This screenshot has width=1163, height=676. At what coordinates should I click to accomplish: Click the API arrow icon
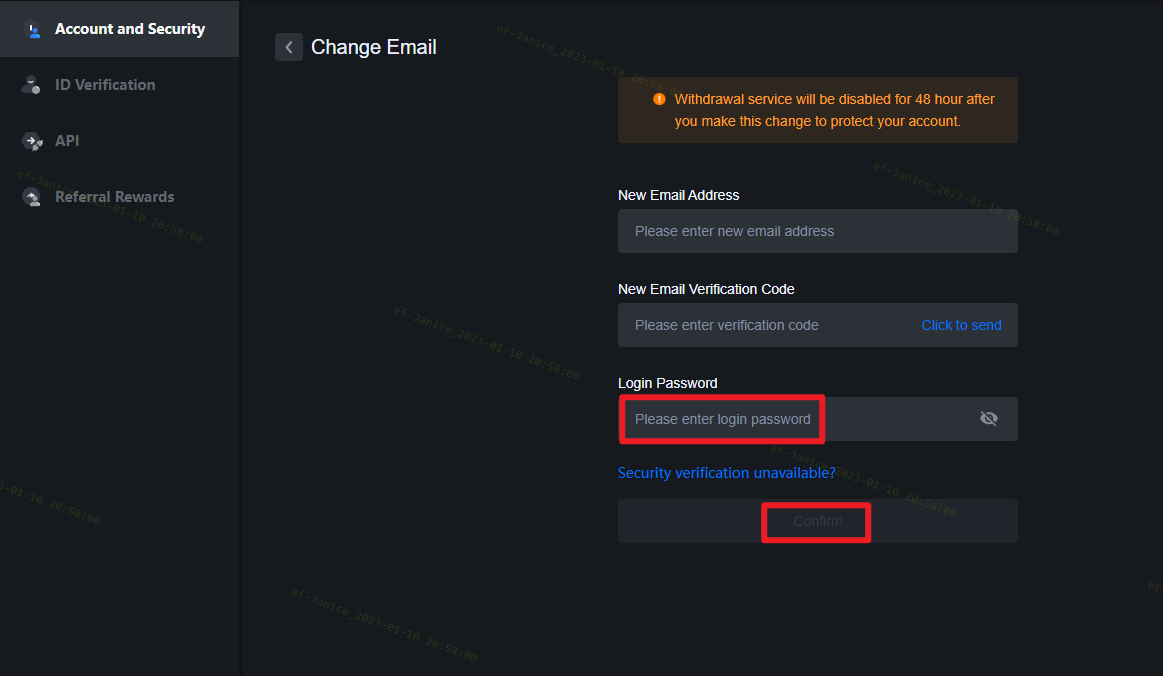click(x=32, y=141)
